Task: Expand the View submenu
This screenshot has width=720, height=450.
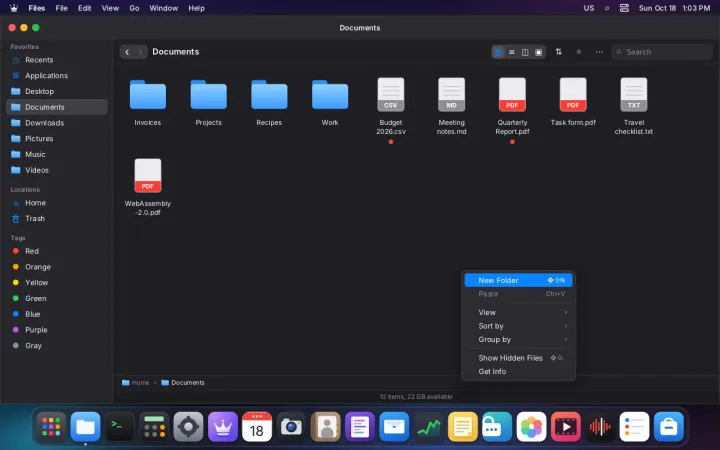Action: click(518, 312)
